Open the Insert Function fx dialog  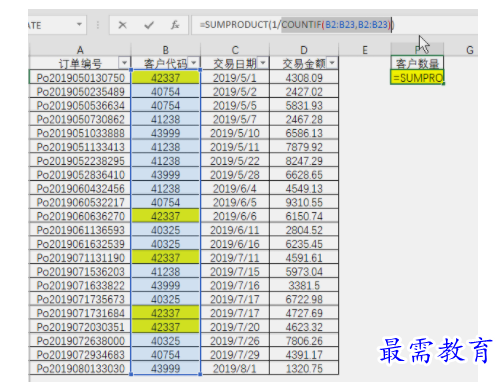pos(175,25)
